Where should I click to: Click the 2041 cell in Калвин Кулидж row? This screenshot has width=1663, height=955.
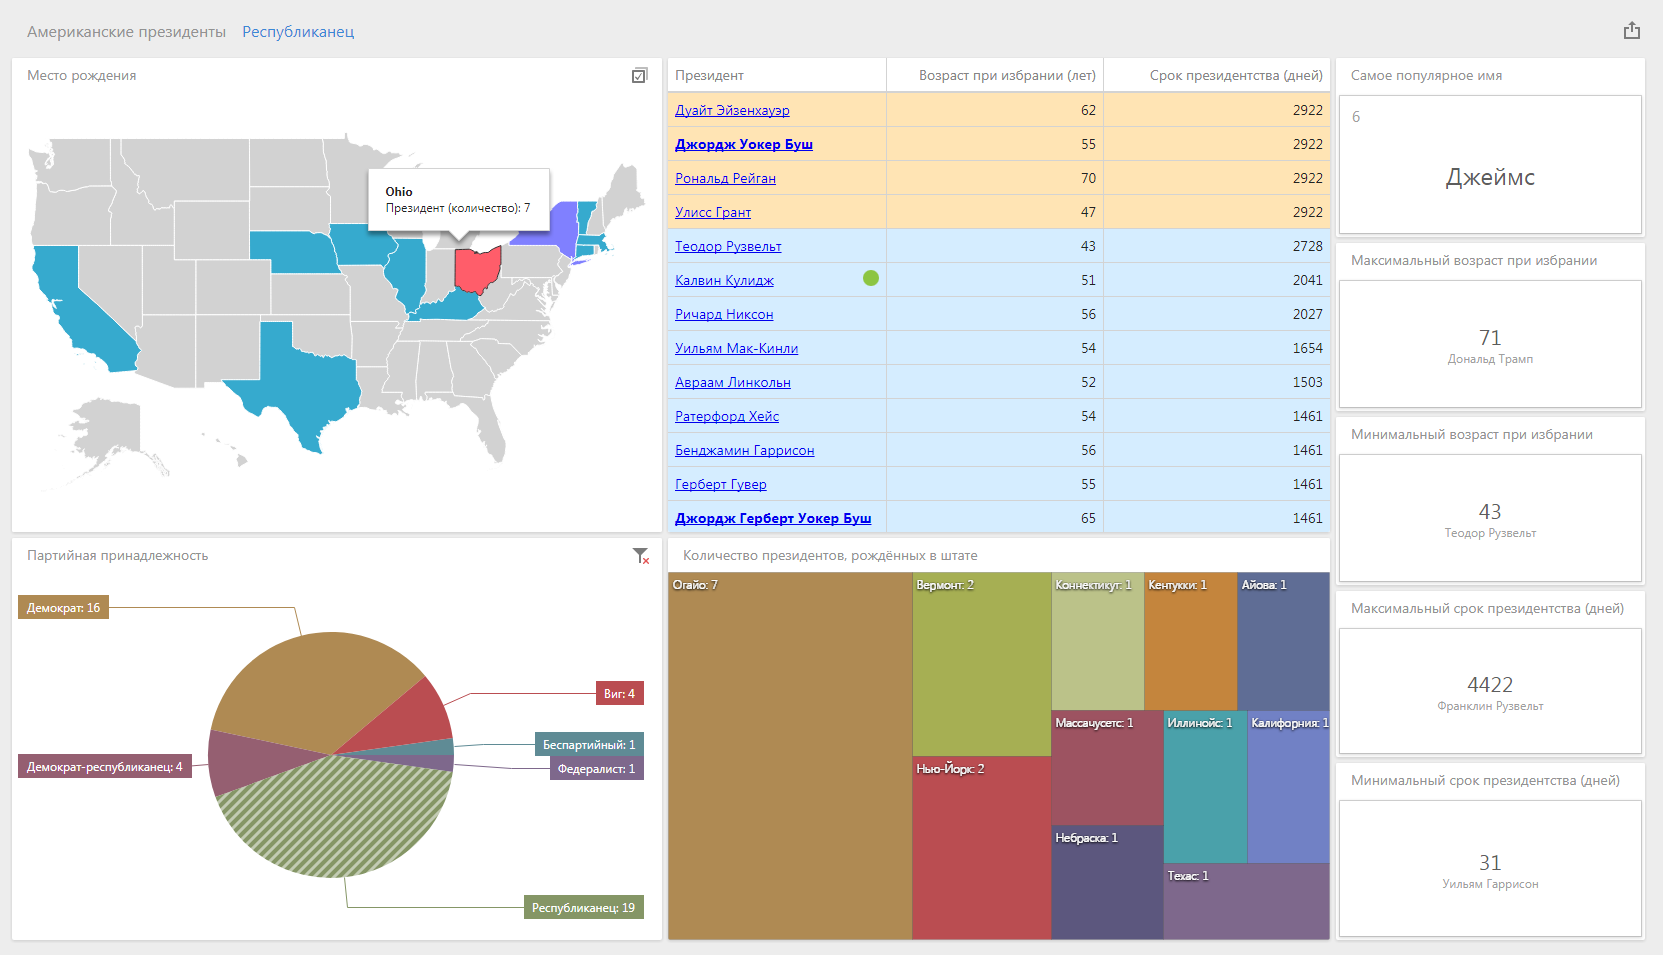tap(1217, 280)
